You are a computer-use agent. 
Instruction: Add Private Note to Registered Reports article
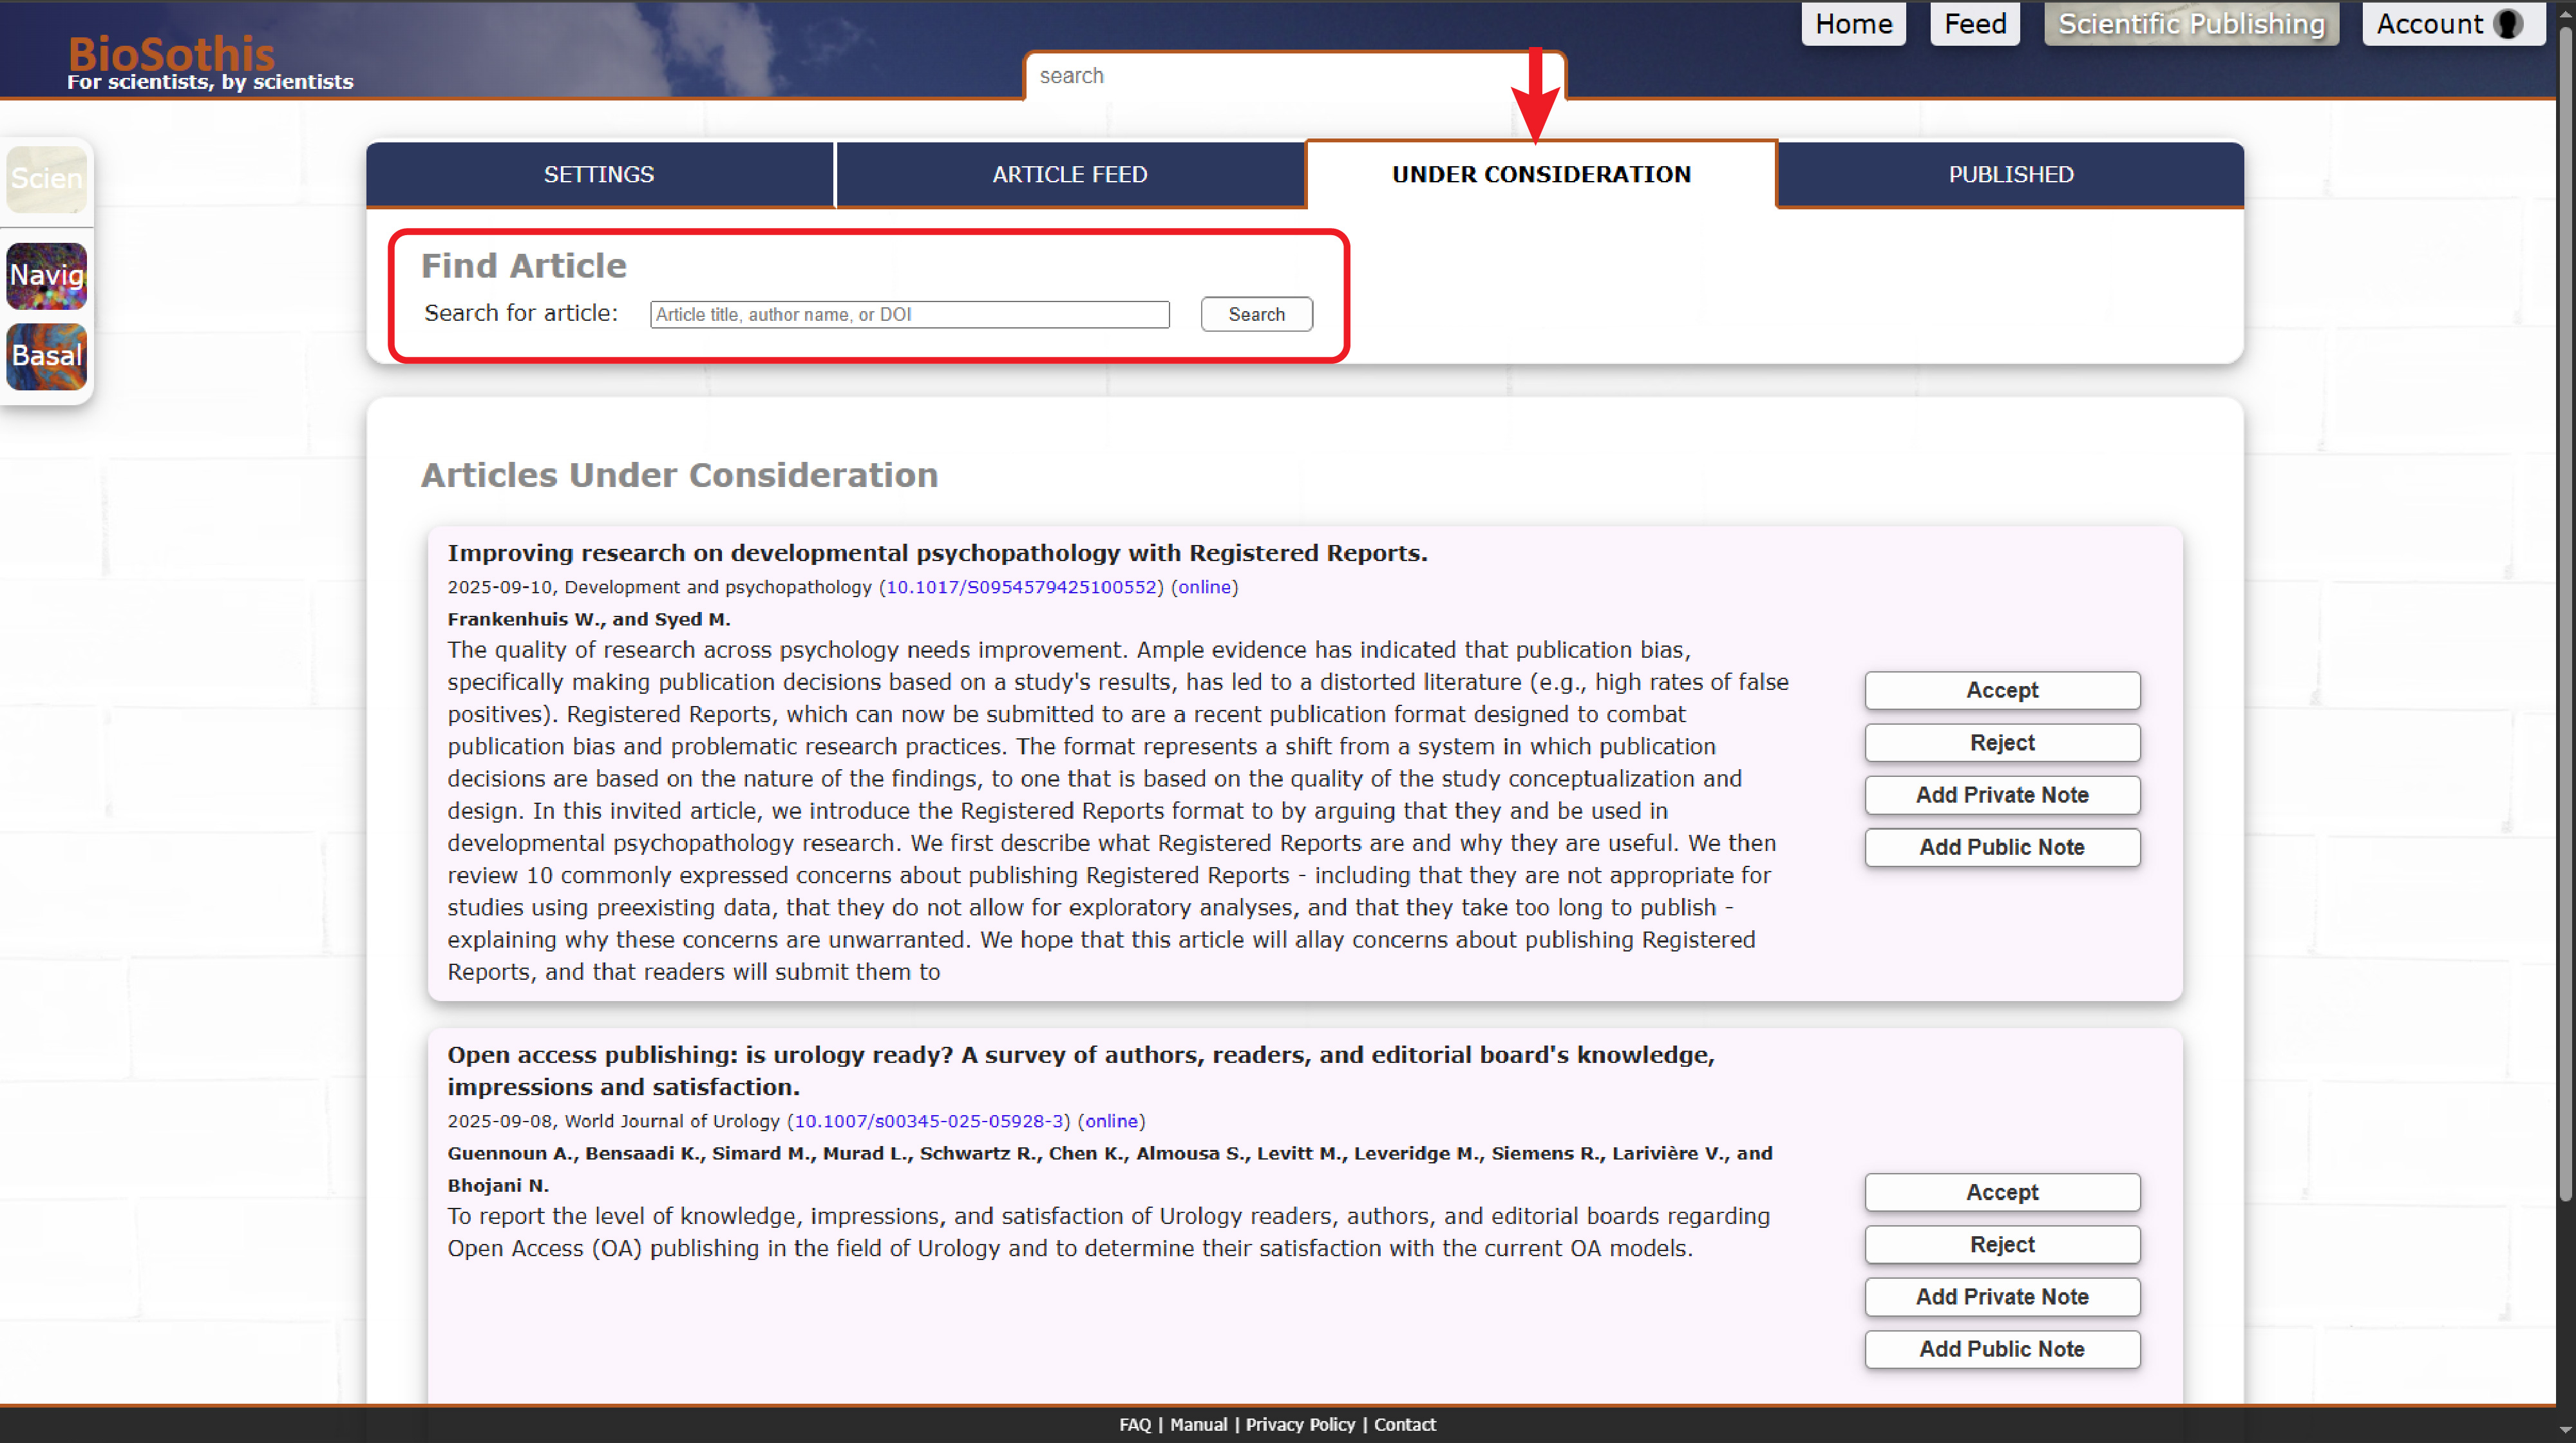pyautogui.click(x=2001, y=795)
